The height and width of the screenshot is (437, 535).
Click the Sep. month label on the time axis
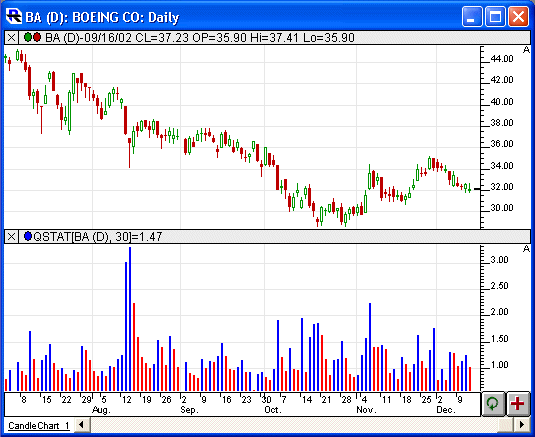pyautogui.click(x=189, y=410)
